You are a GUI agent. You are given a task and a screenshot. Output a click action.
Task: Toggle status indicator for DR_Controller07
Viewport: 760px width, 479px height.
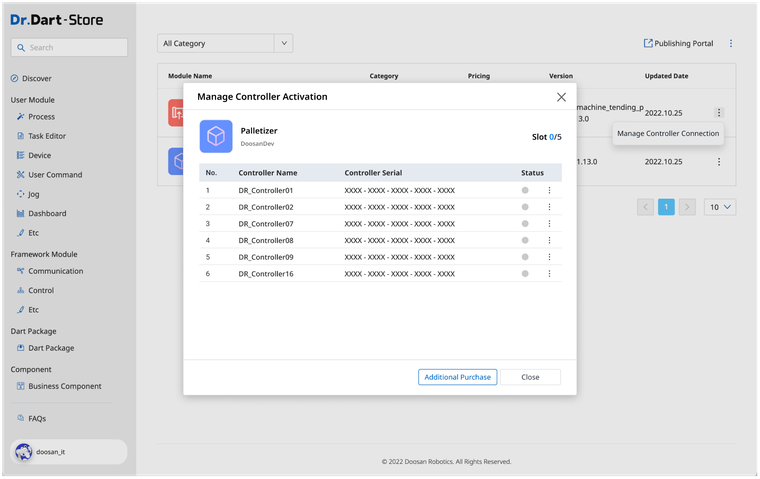525,224
